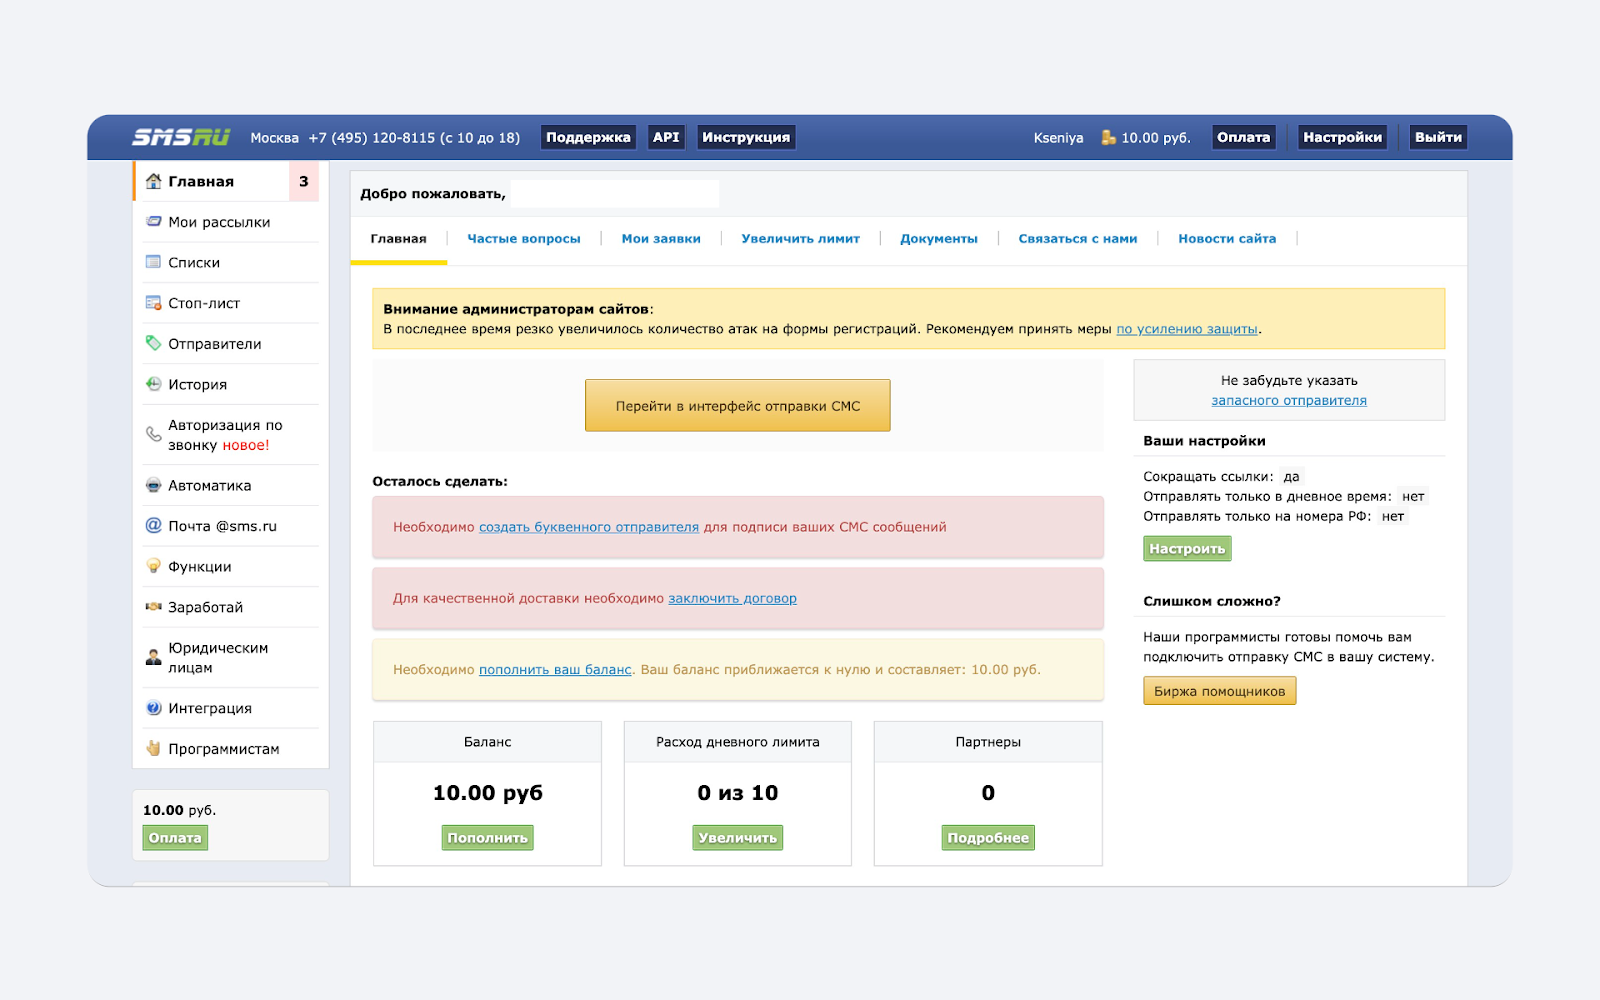The image size is (1600, 1000).
Task: Click the @ icon for Почта
Action: 153,525
